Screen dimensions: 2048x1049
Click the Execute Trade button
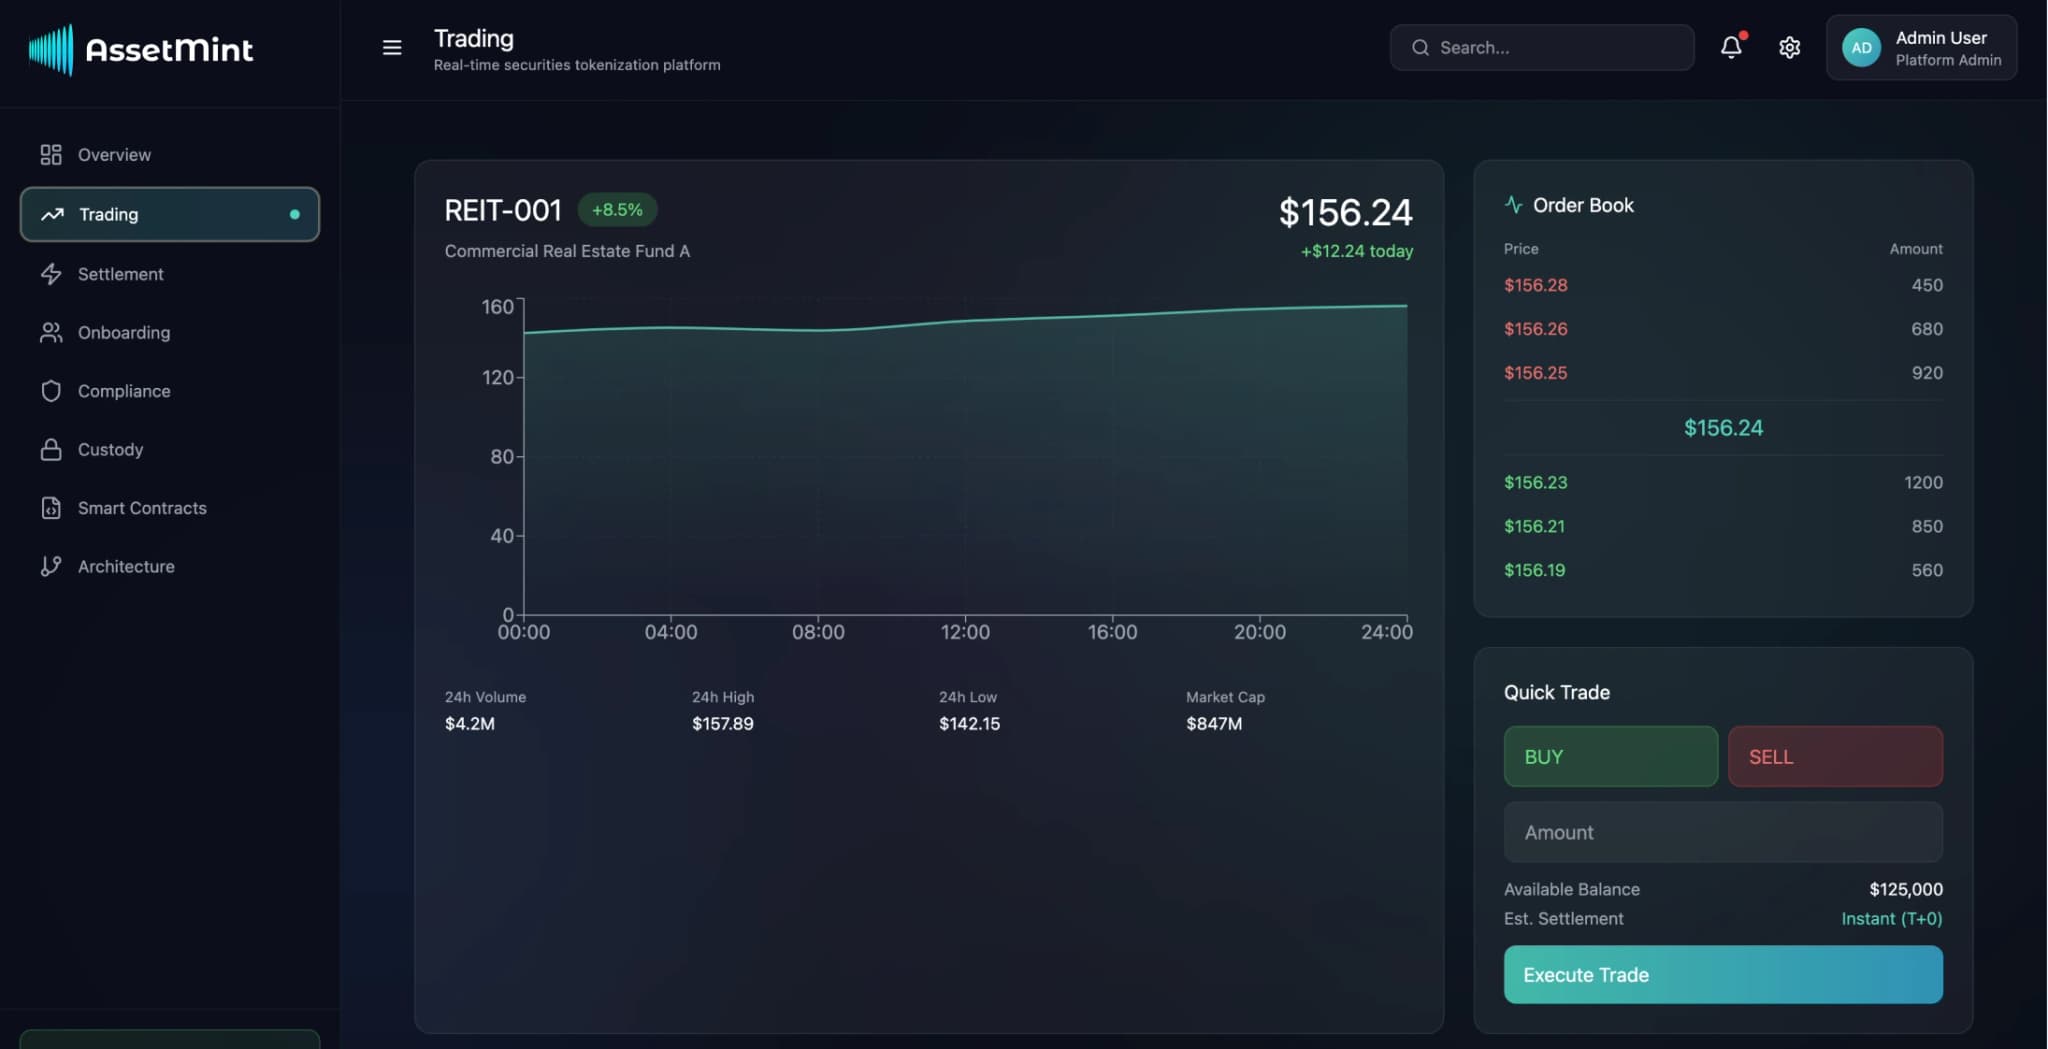click(x=1721, y=974)
